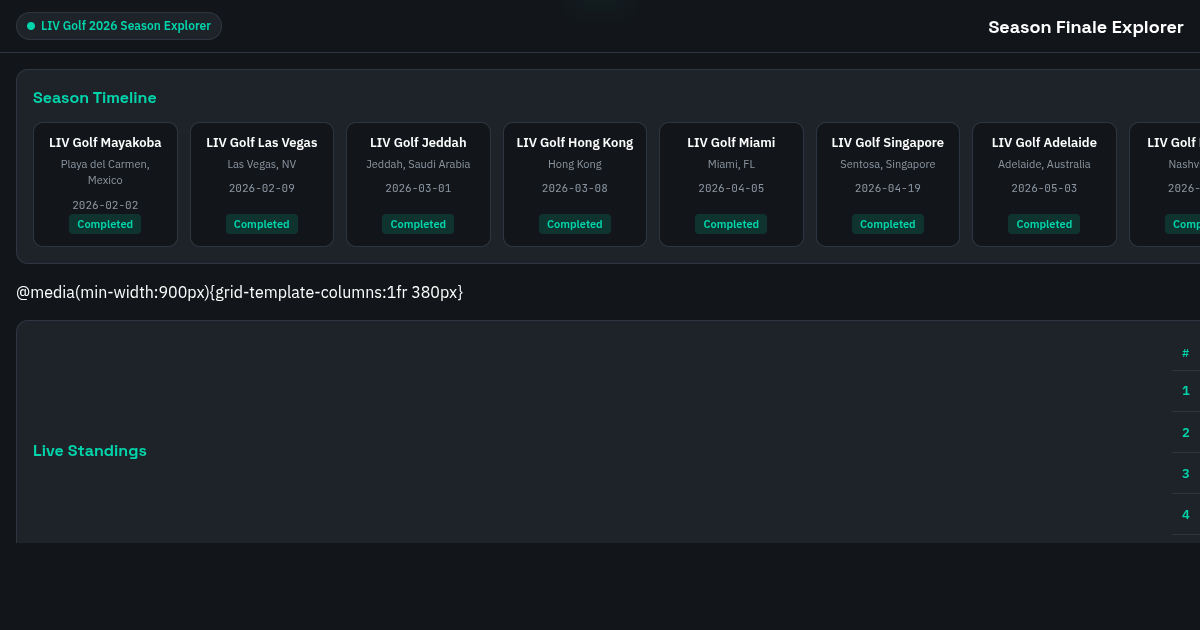Click the date 2026-04-19 on the Singapore card

(x=888, y=188)
